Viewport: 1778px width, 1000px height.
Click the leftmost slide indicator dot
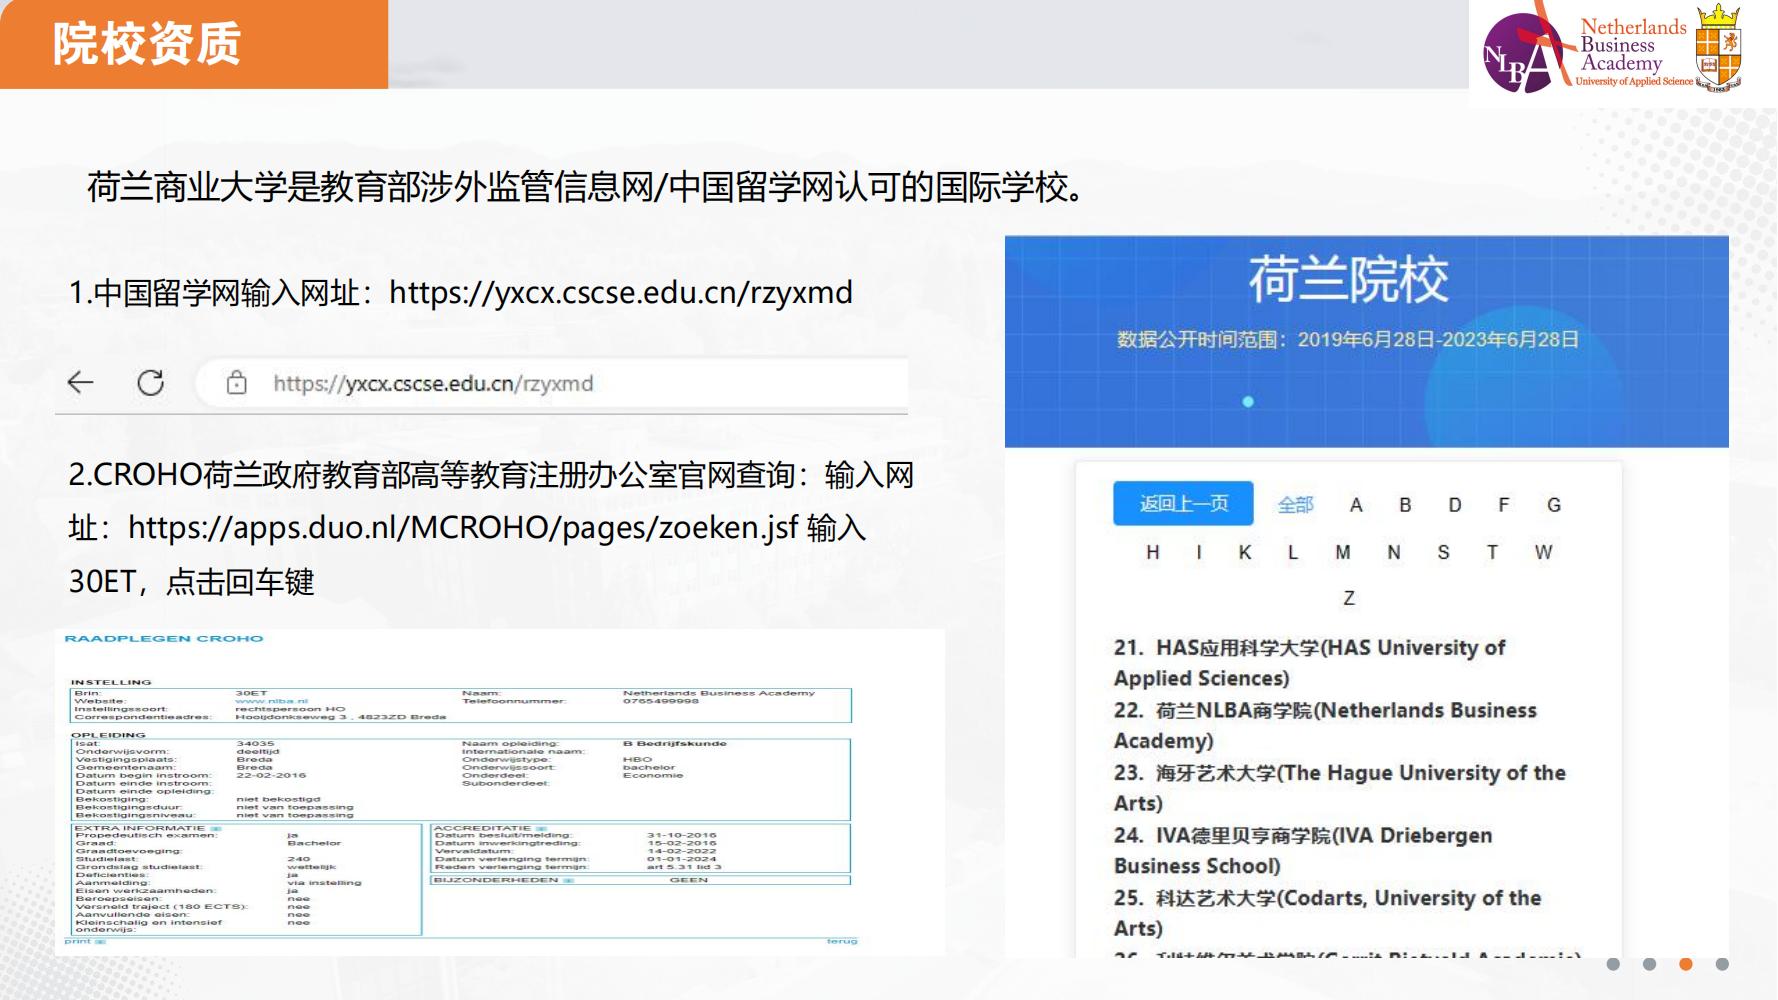pos(1615,965)
